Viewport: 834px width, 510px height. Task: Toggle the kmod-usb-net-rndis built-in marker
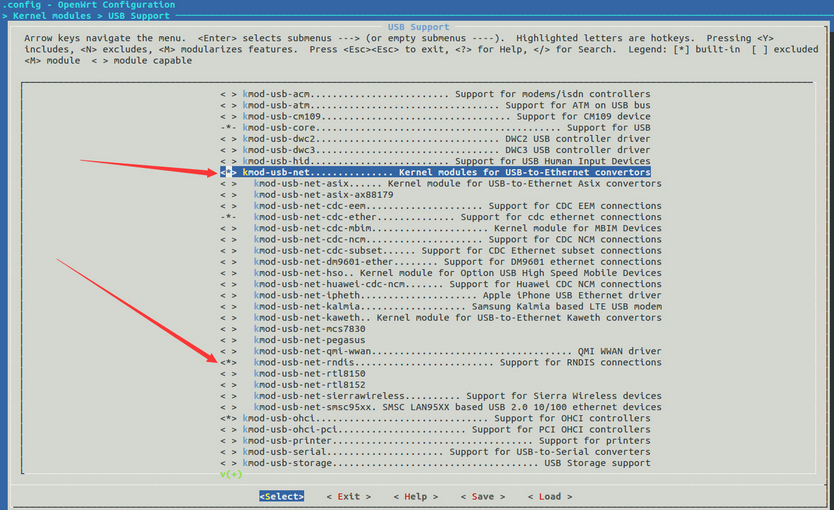tap(228, 362)
